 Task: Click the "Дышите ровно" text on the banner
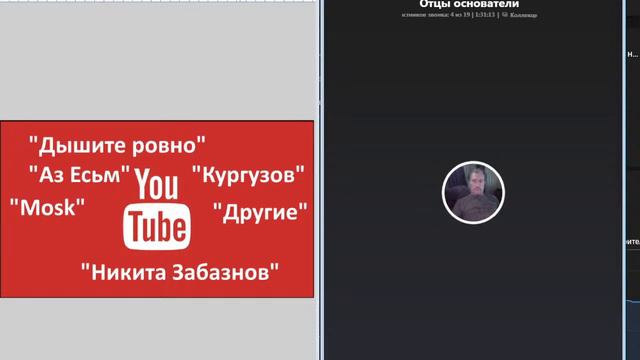pyautogui.click(x=117, y=145)
